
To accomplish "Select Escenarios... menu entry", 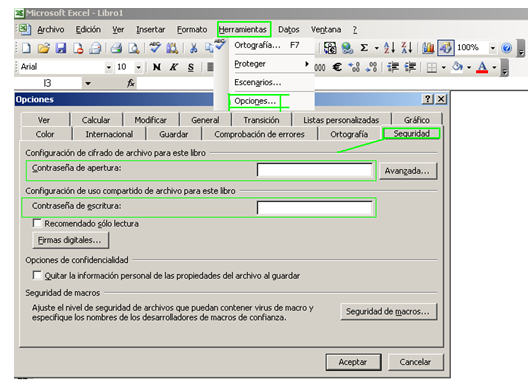I will [258, 82].
